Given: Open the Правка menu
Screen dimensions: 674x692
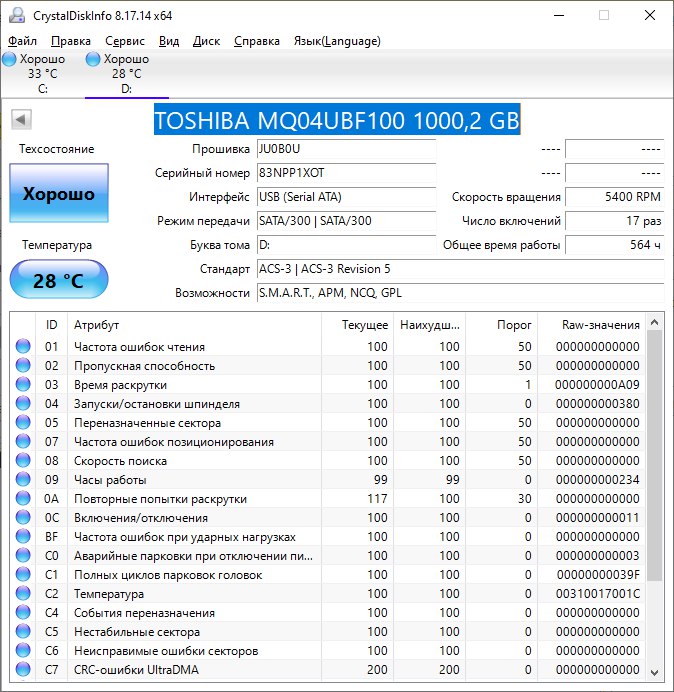Looking at the screenshot, I should coord(71,41).
